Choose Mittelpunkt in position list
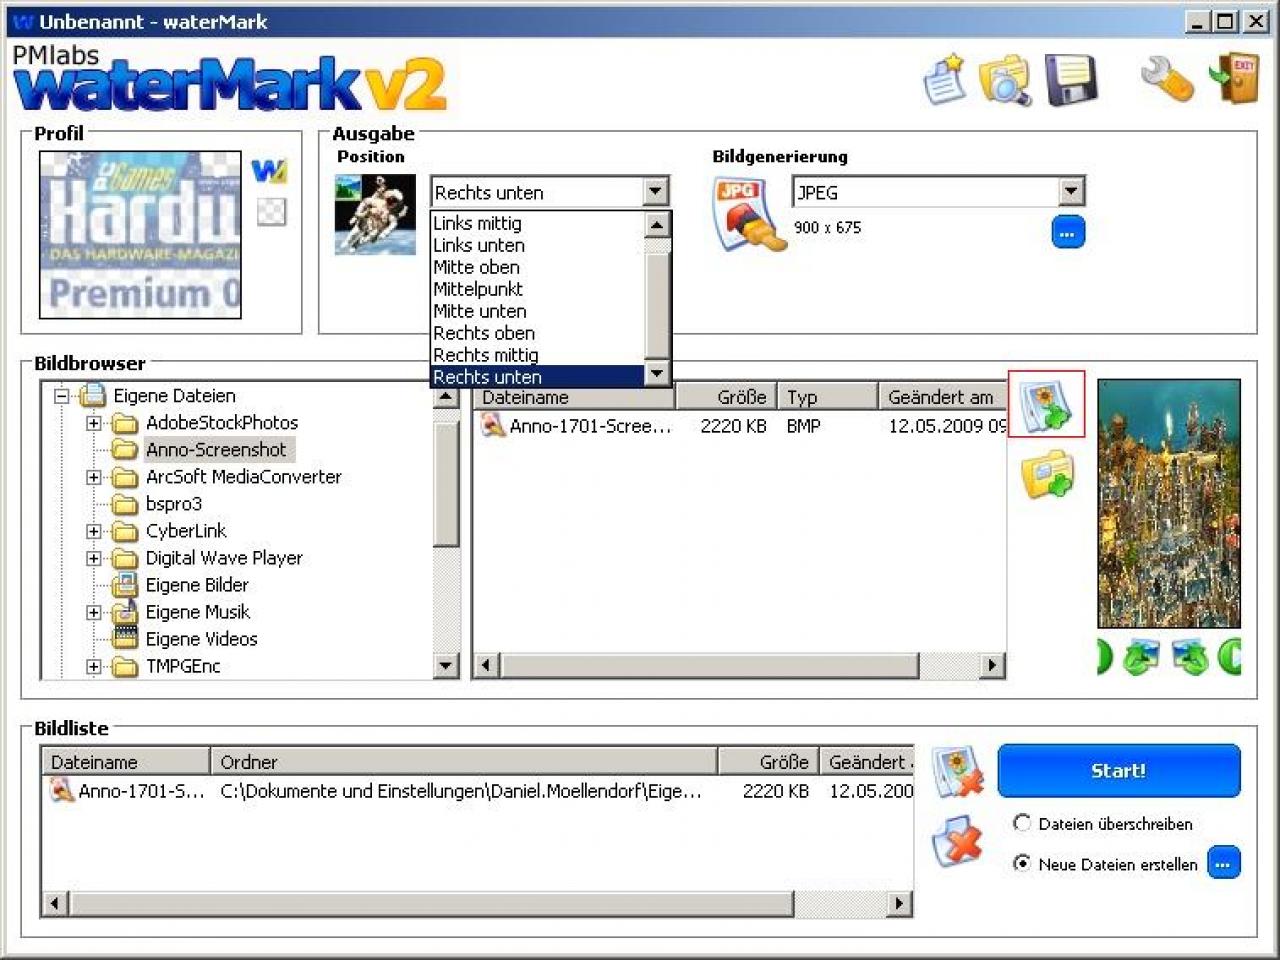The image size is (1280, 960). [x=478, y=289]
